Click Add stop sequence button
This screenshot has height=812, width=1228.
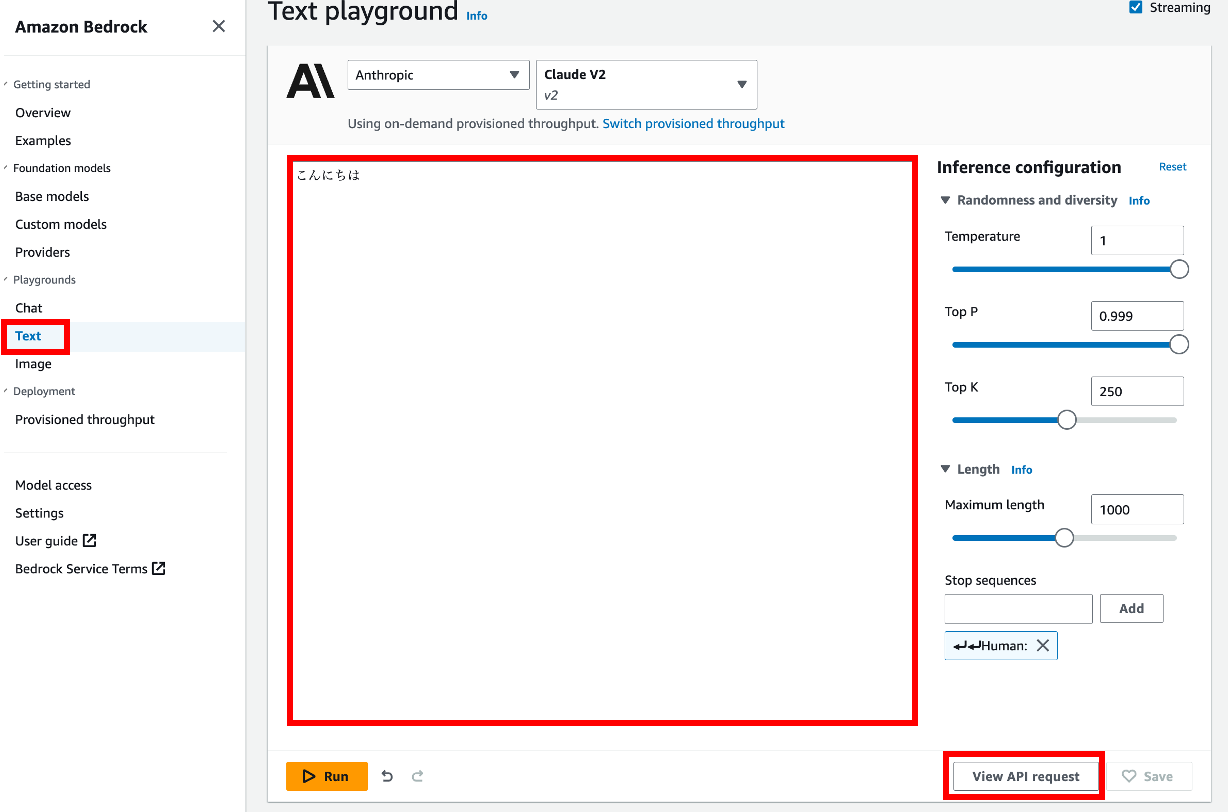pyautogui.click(x=1132, y=608)
